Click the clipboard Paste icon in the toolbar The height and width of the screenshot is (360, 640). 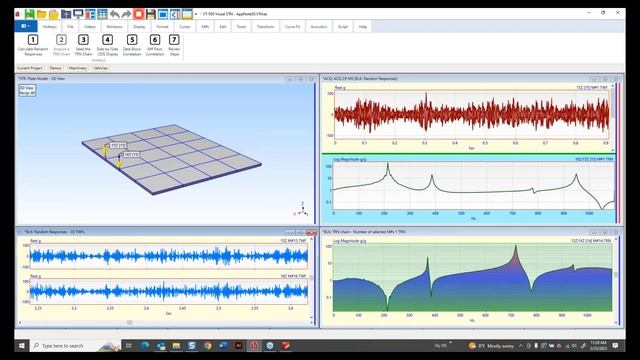pyautogui.click(x=54, y=14)
